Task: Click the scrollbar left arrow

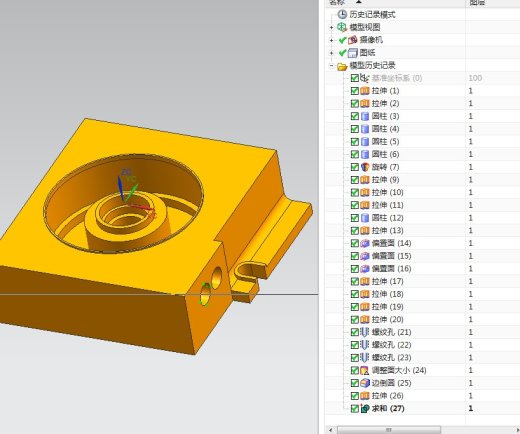Action: pyautogui.click(x=330, y=430)
